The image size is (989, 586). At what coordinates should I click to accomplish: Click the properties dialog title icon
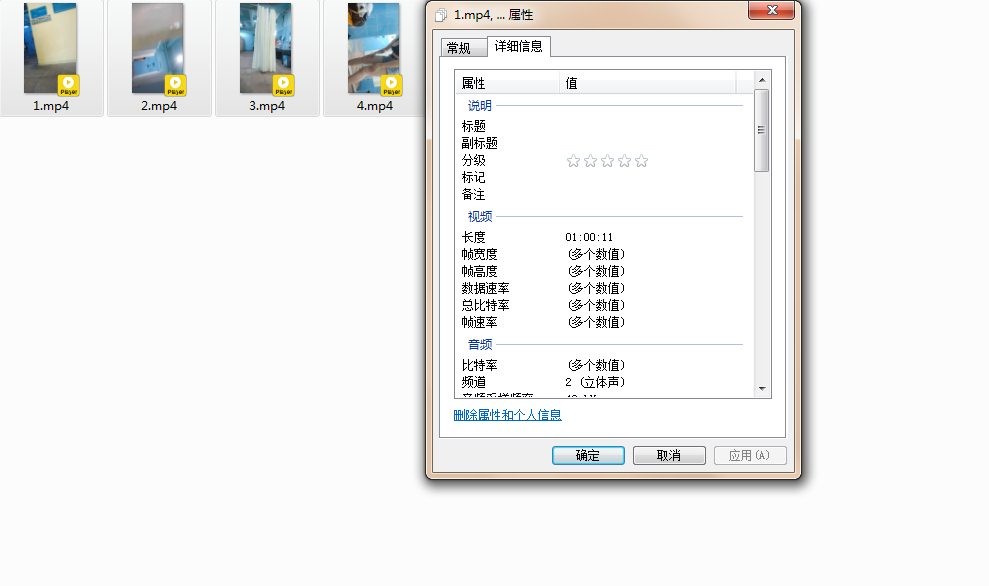click(441, 15)
